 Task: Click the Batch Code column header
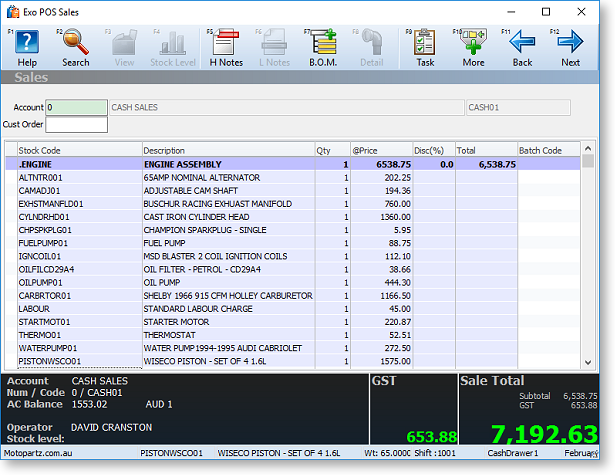(x=547, y=151)
